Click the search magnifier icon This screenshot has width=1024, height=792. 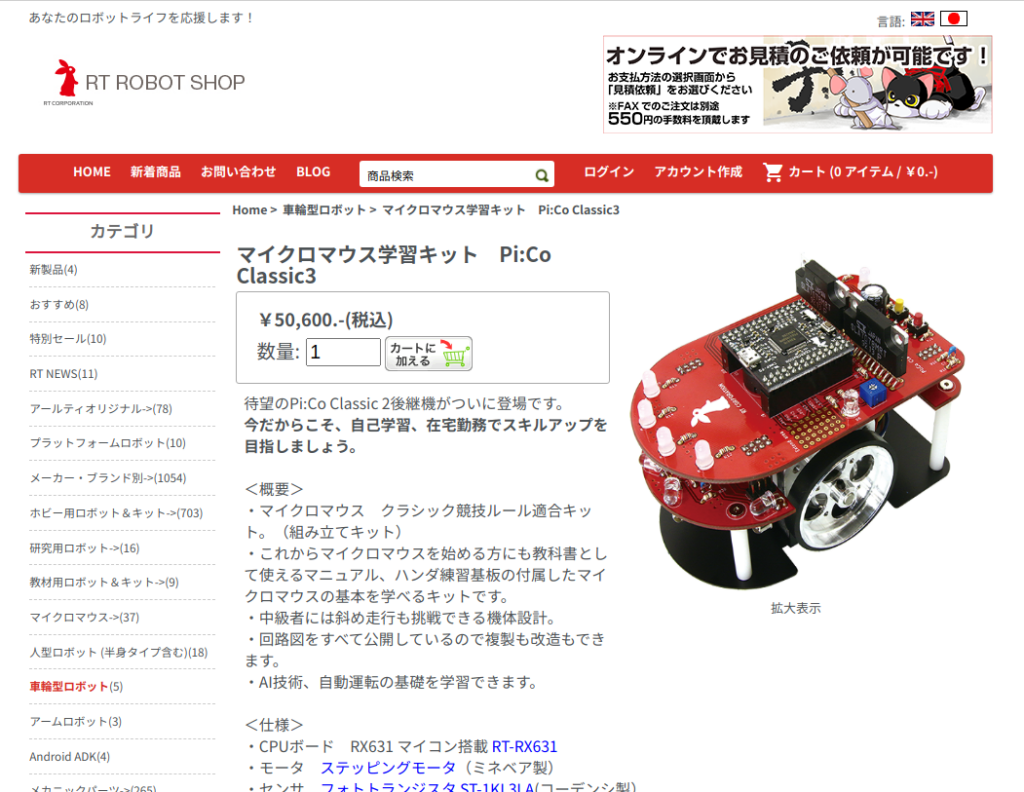pyautogui.click(x=541, y=175)
